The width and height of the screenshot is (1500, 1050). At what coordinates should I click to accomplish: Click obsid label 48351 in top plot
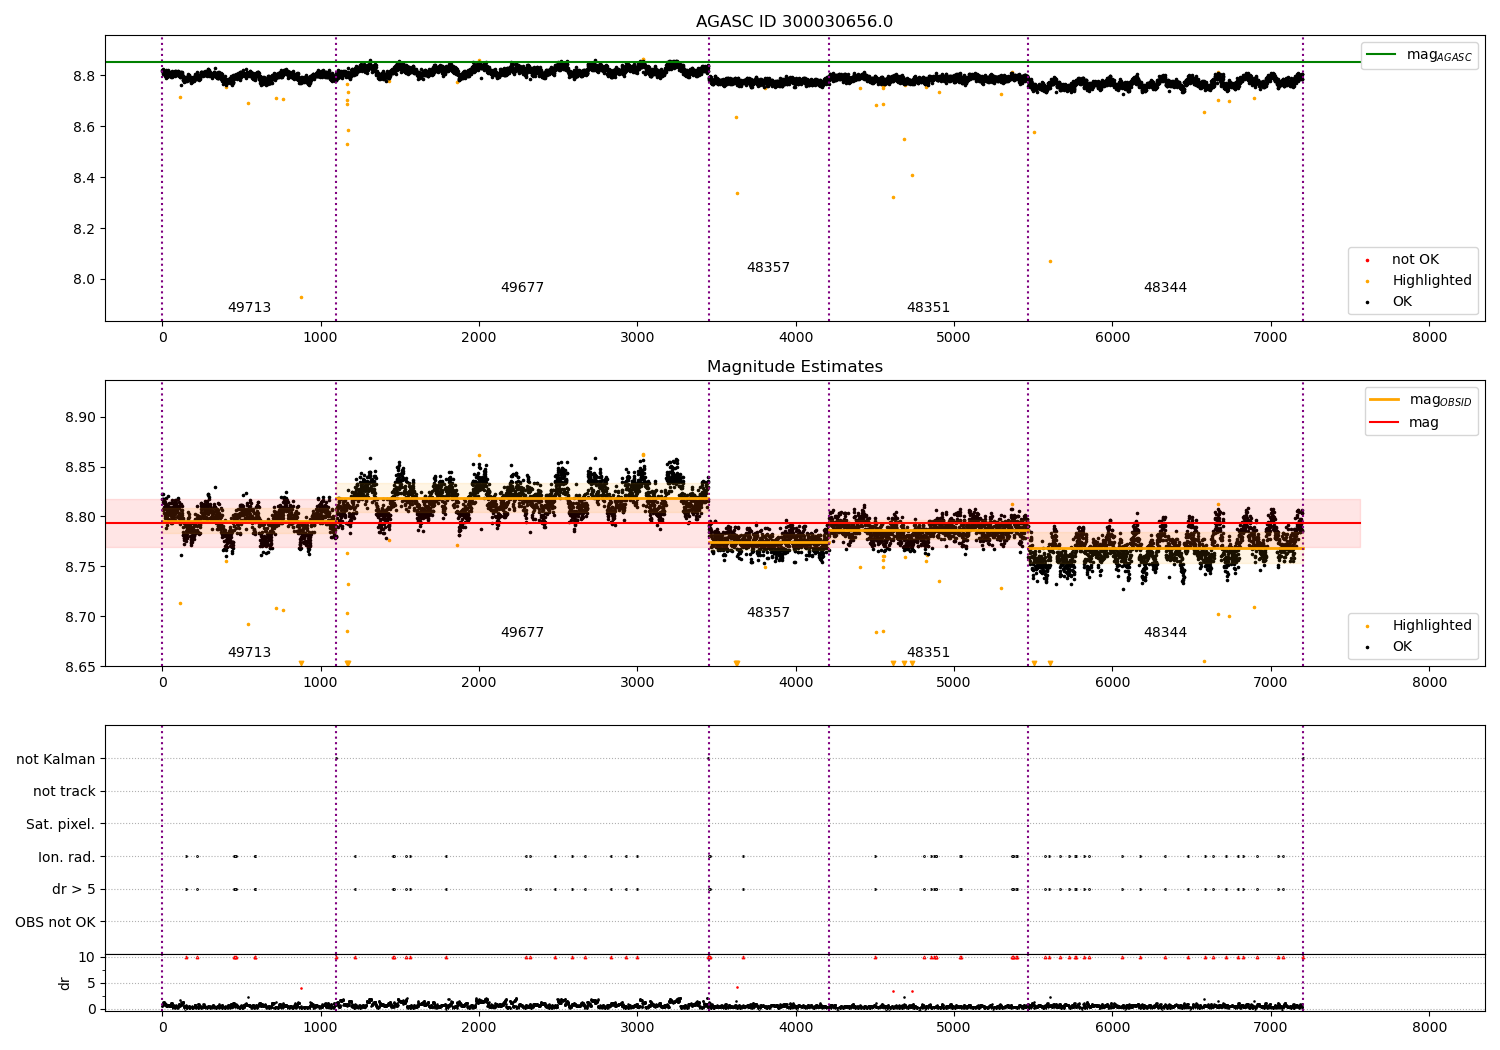[x=928, y=308]
